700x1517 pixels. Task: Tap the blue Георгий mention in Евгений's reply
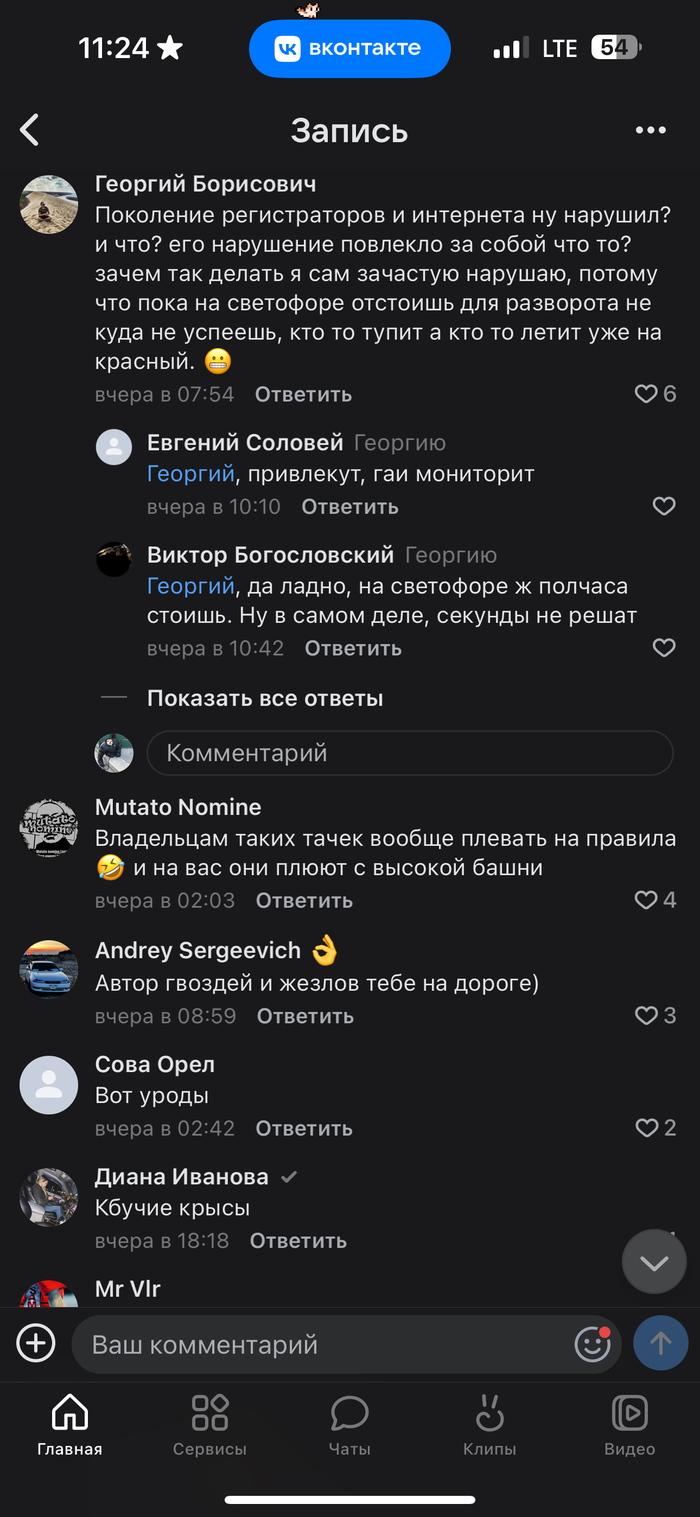(190, 473)
